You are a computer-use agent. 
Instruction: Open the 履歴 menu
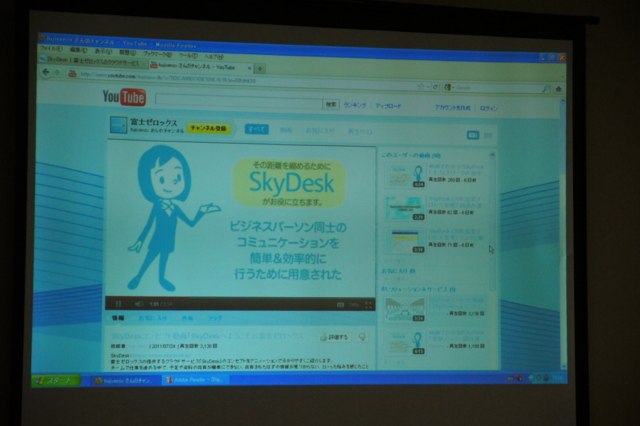[127, 53]
